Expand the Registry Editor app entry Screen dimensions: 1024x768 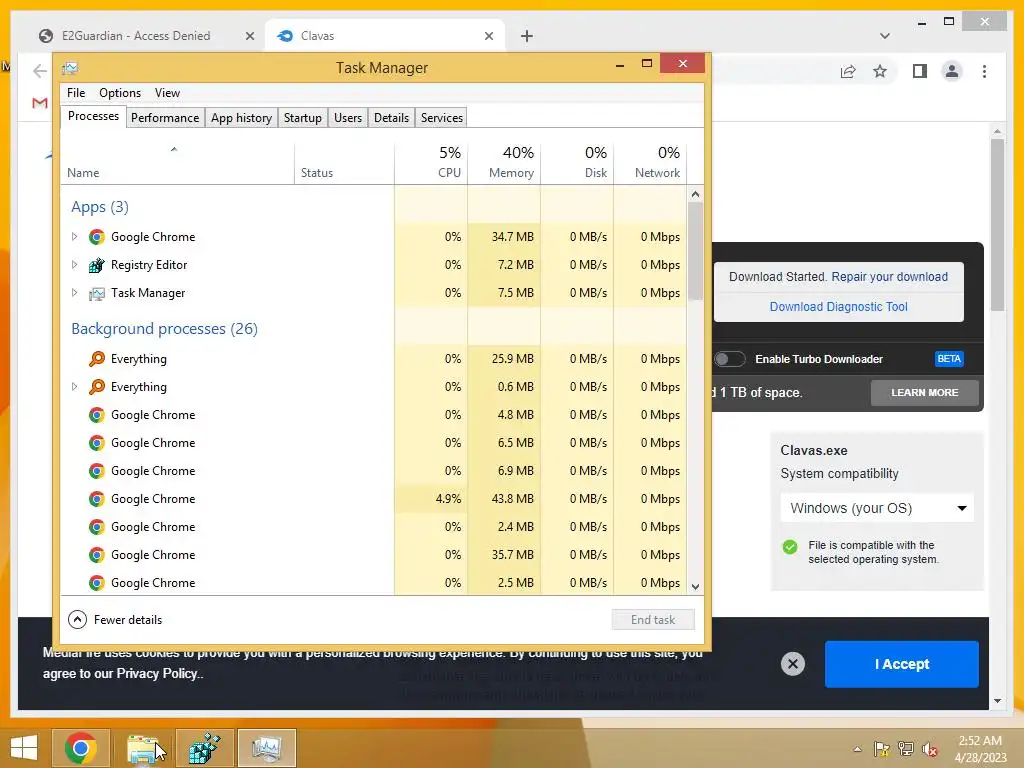(x=74, y=265)
